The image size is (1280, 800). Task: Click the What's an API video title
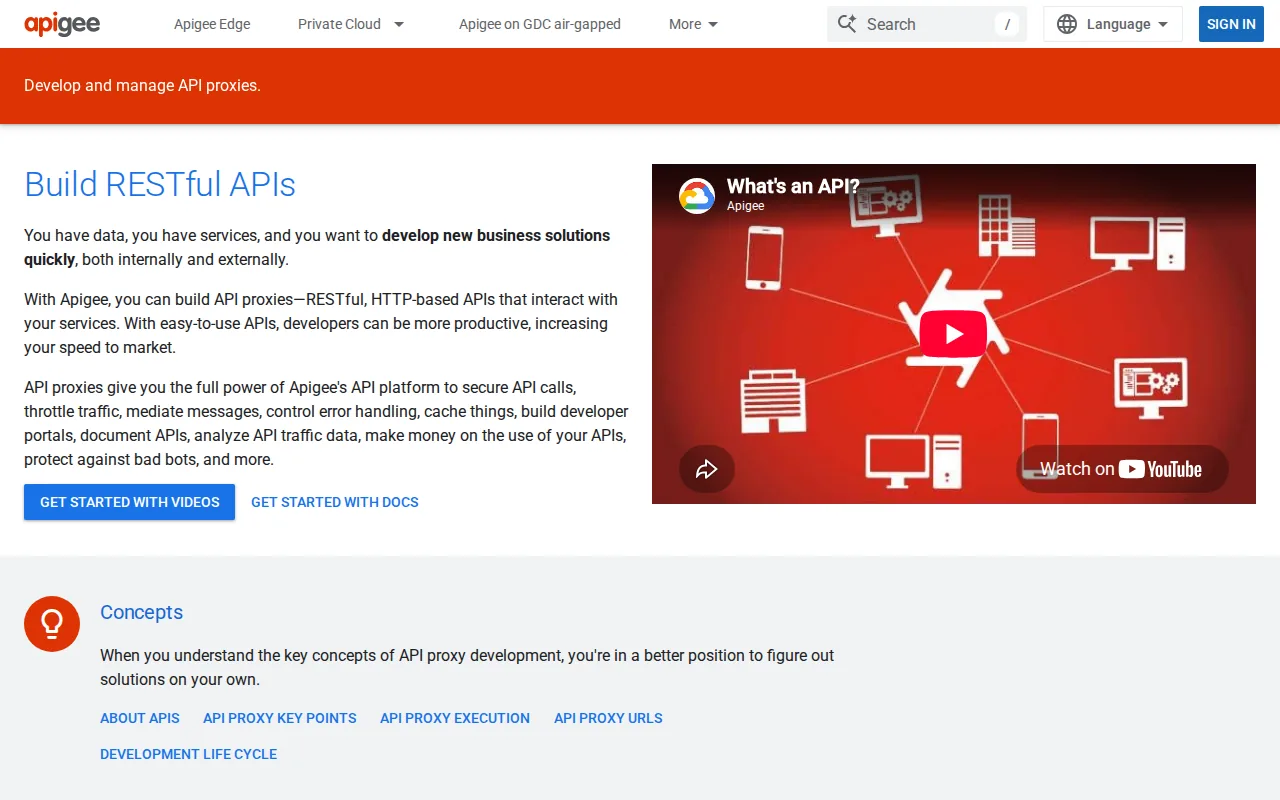(793, 186)
